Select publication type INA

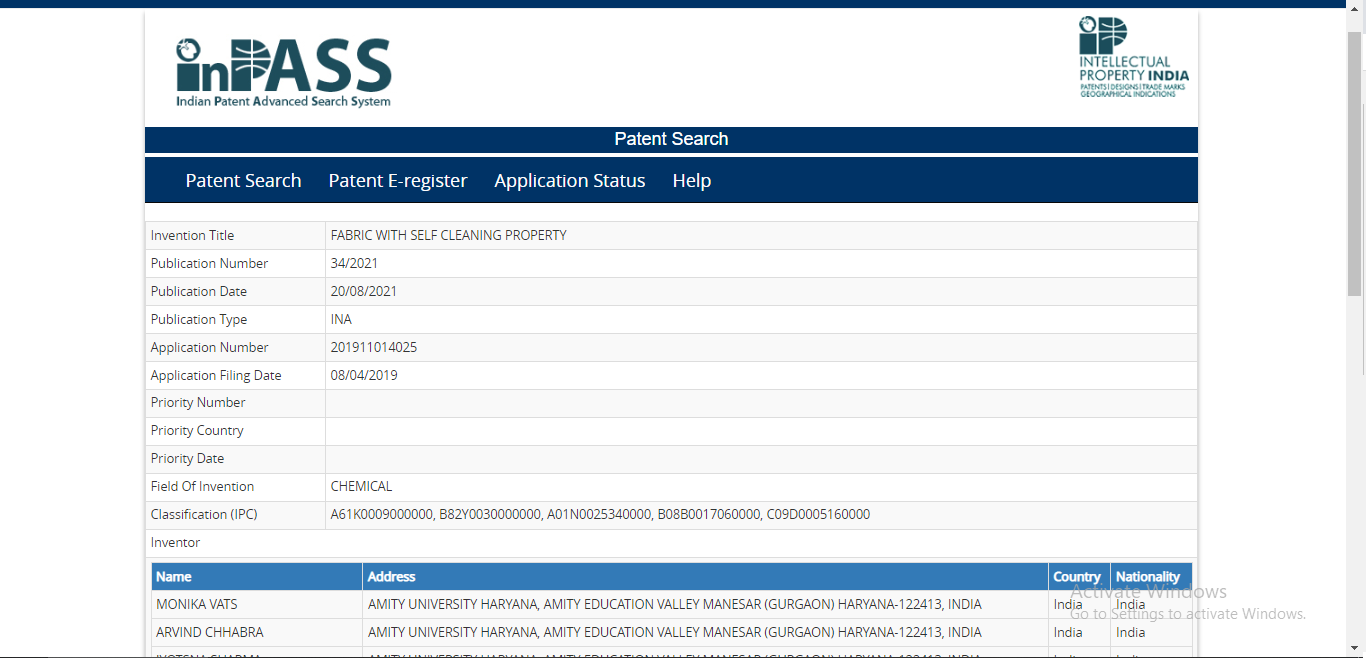tap(341, 319)
